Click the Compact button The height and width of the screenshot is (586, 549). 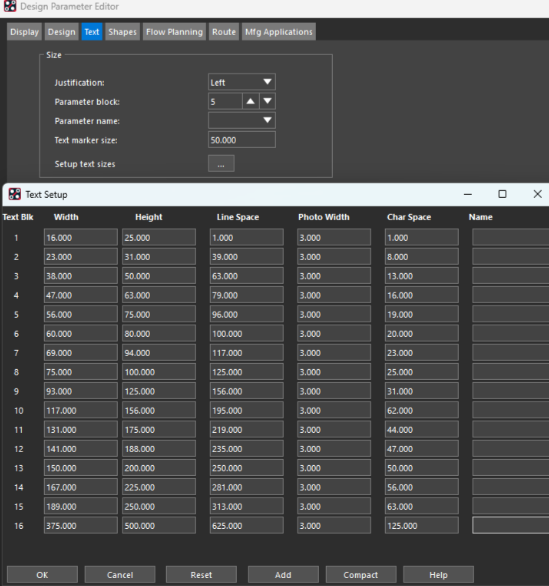pos(361,575)
